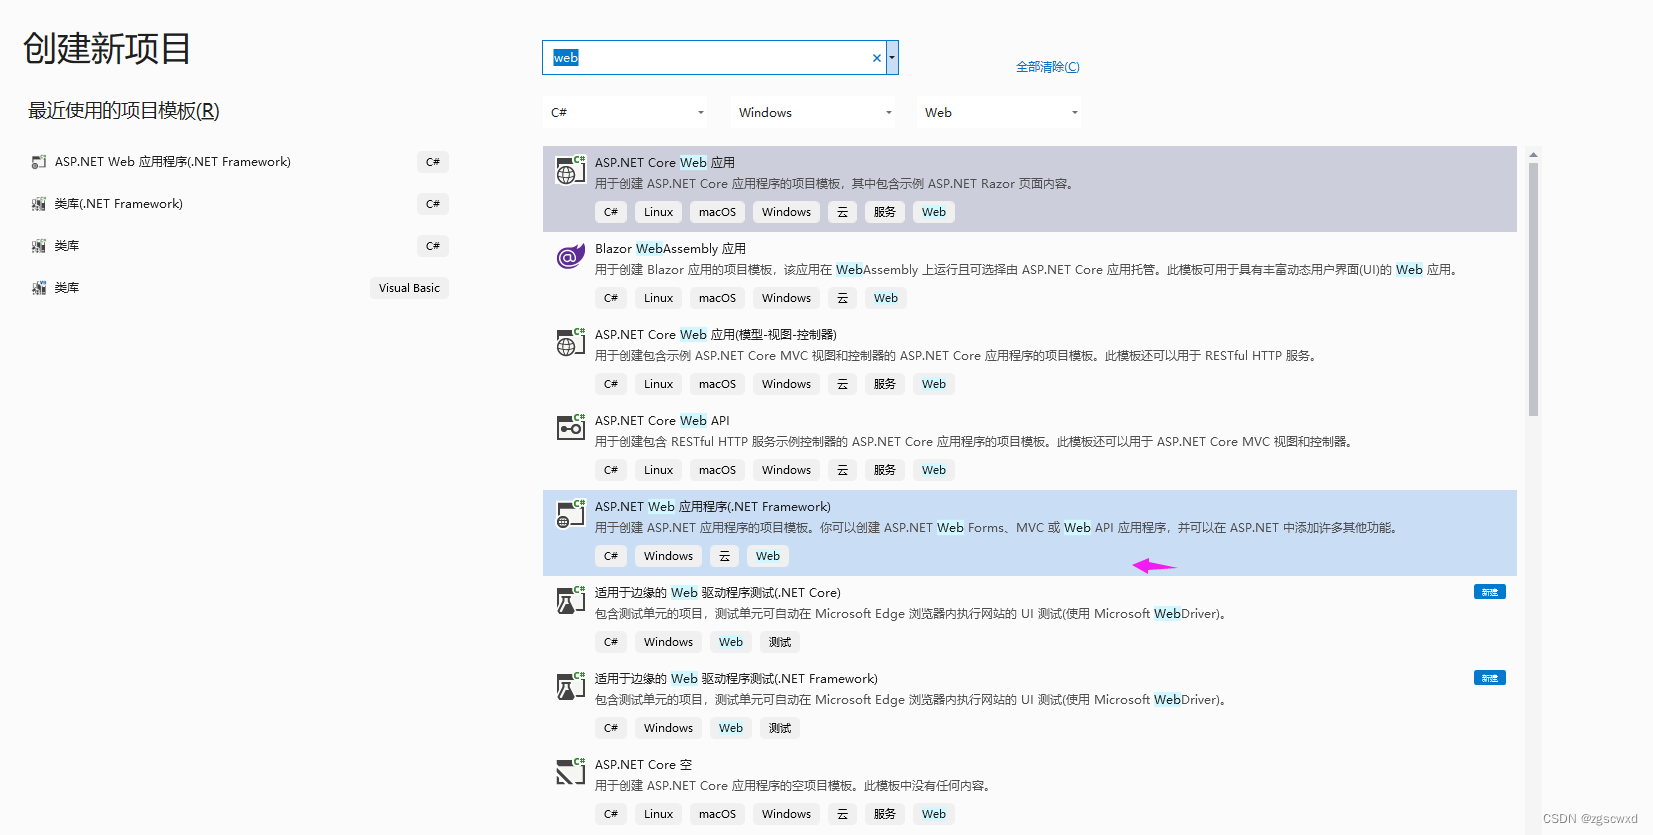Click the ASP.NET Web 应用程序(.NET Framework) list icon
The width and height of the screenshot is (1653, 835).
click(x=570, y=514)
